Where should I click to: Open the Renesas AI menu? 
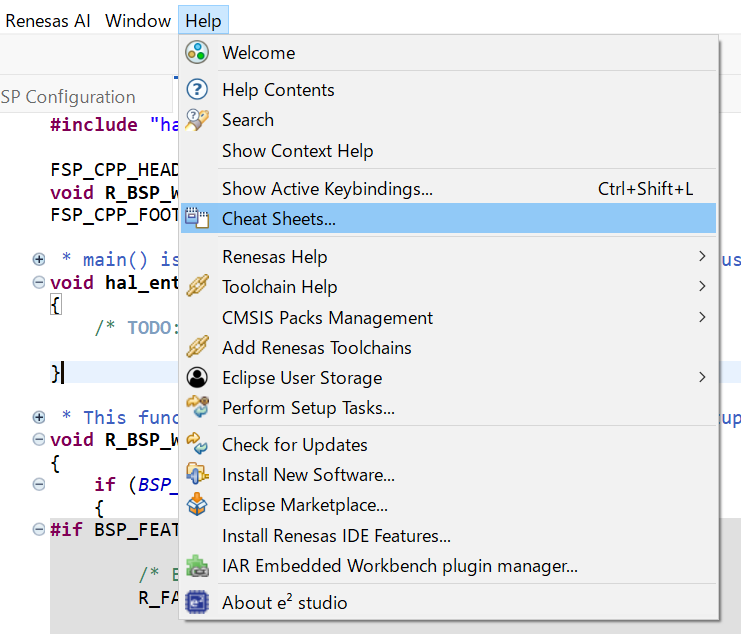(47, 20)
